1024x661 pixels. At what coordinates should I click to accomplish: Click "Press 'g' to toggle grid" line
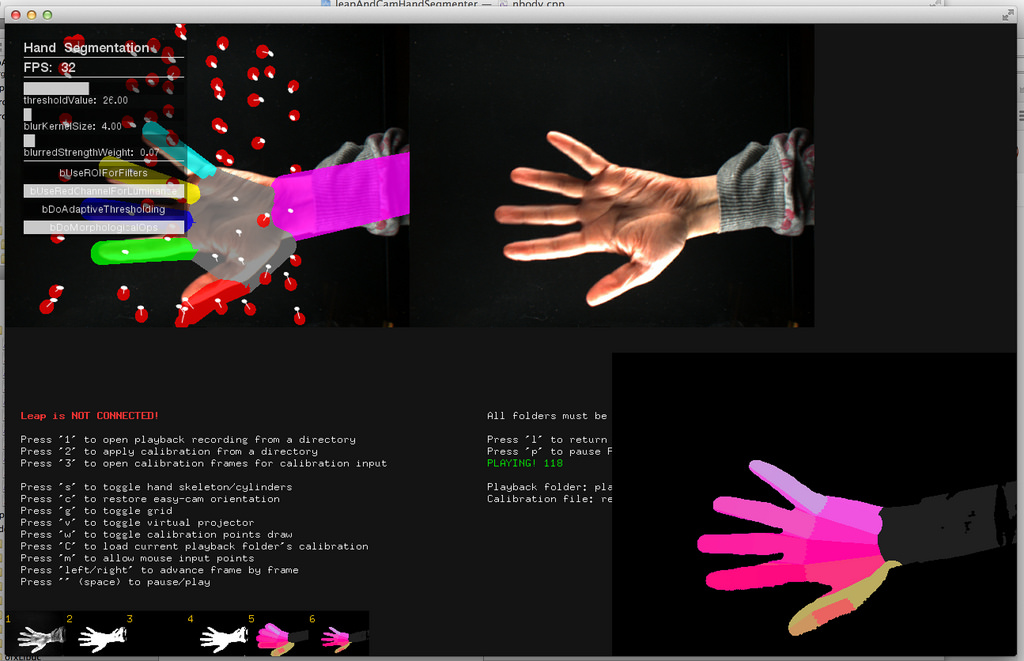pyautogui.click(x=97, y=511)
